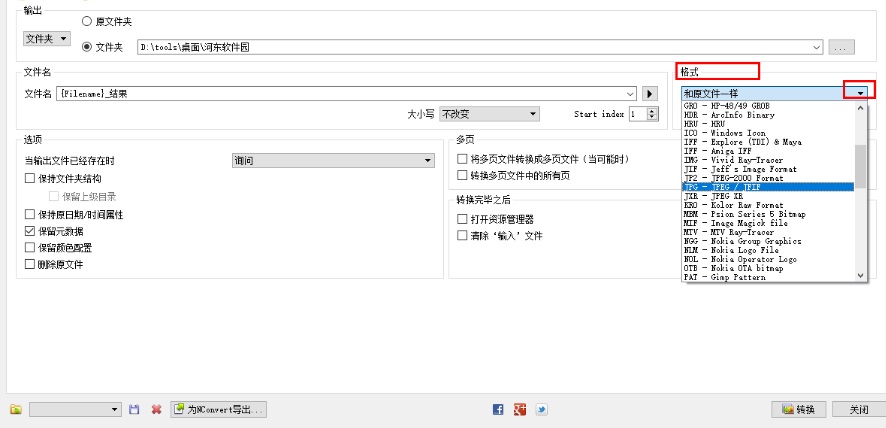Choose ICO - Windows Icon format
The image size is (886, 428).
(768, 133)
